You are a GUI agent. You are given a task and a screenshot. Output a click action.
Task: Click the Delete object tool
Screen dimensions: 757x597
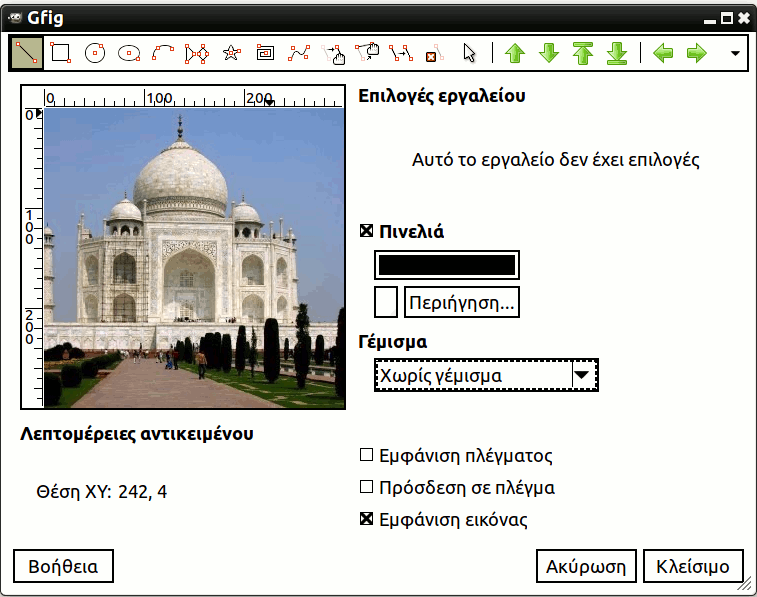coord(434,53)
